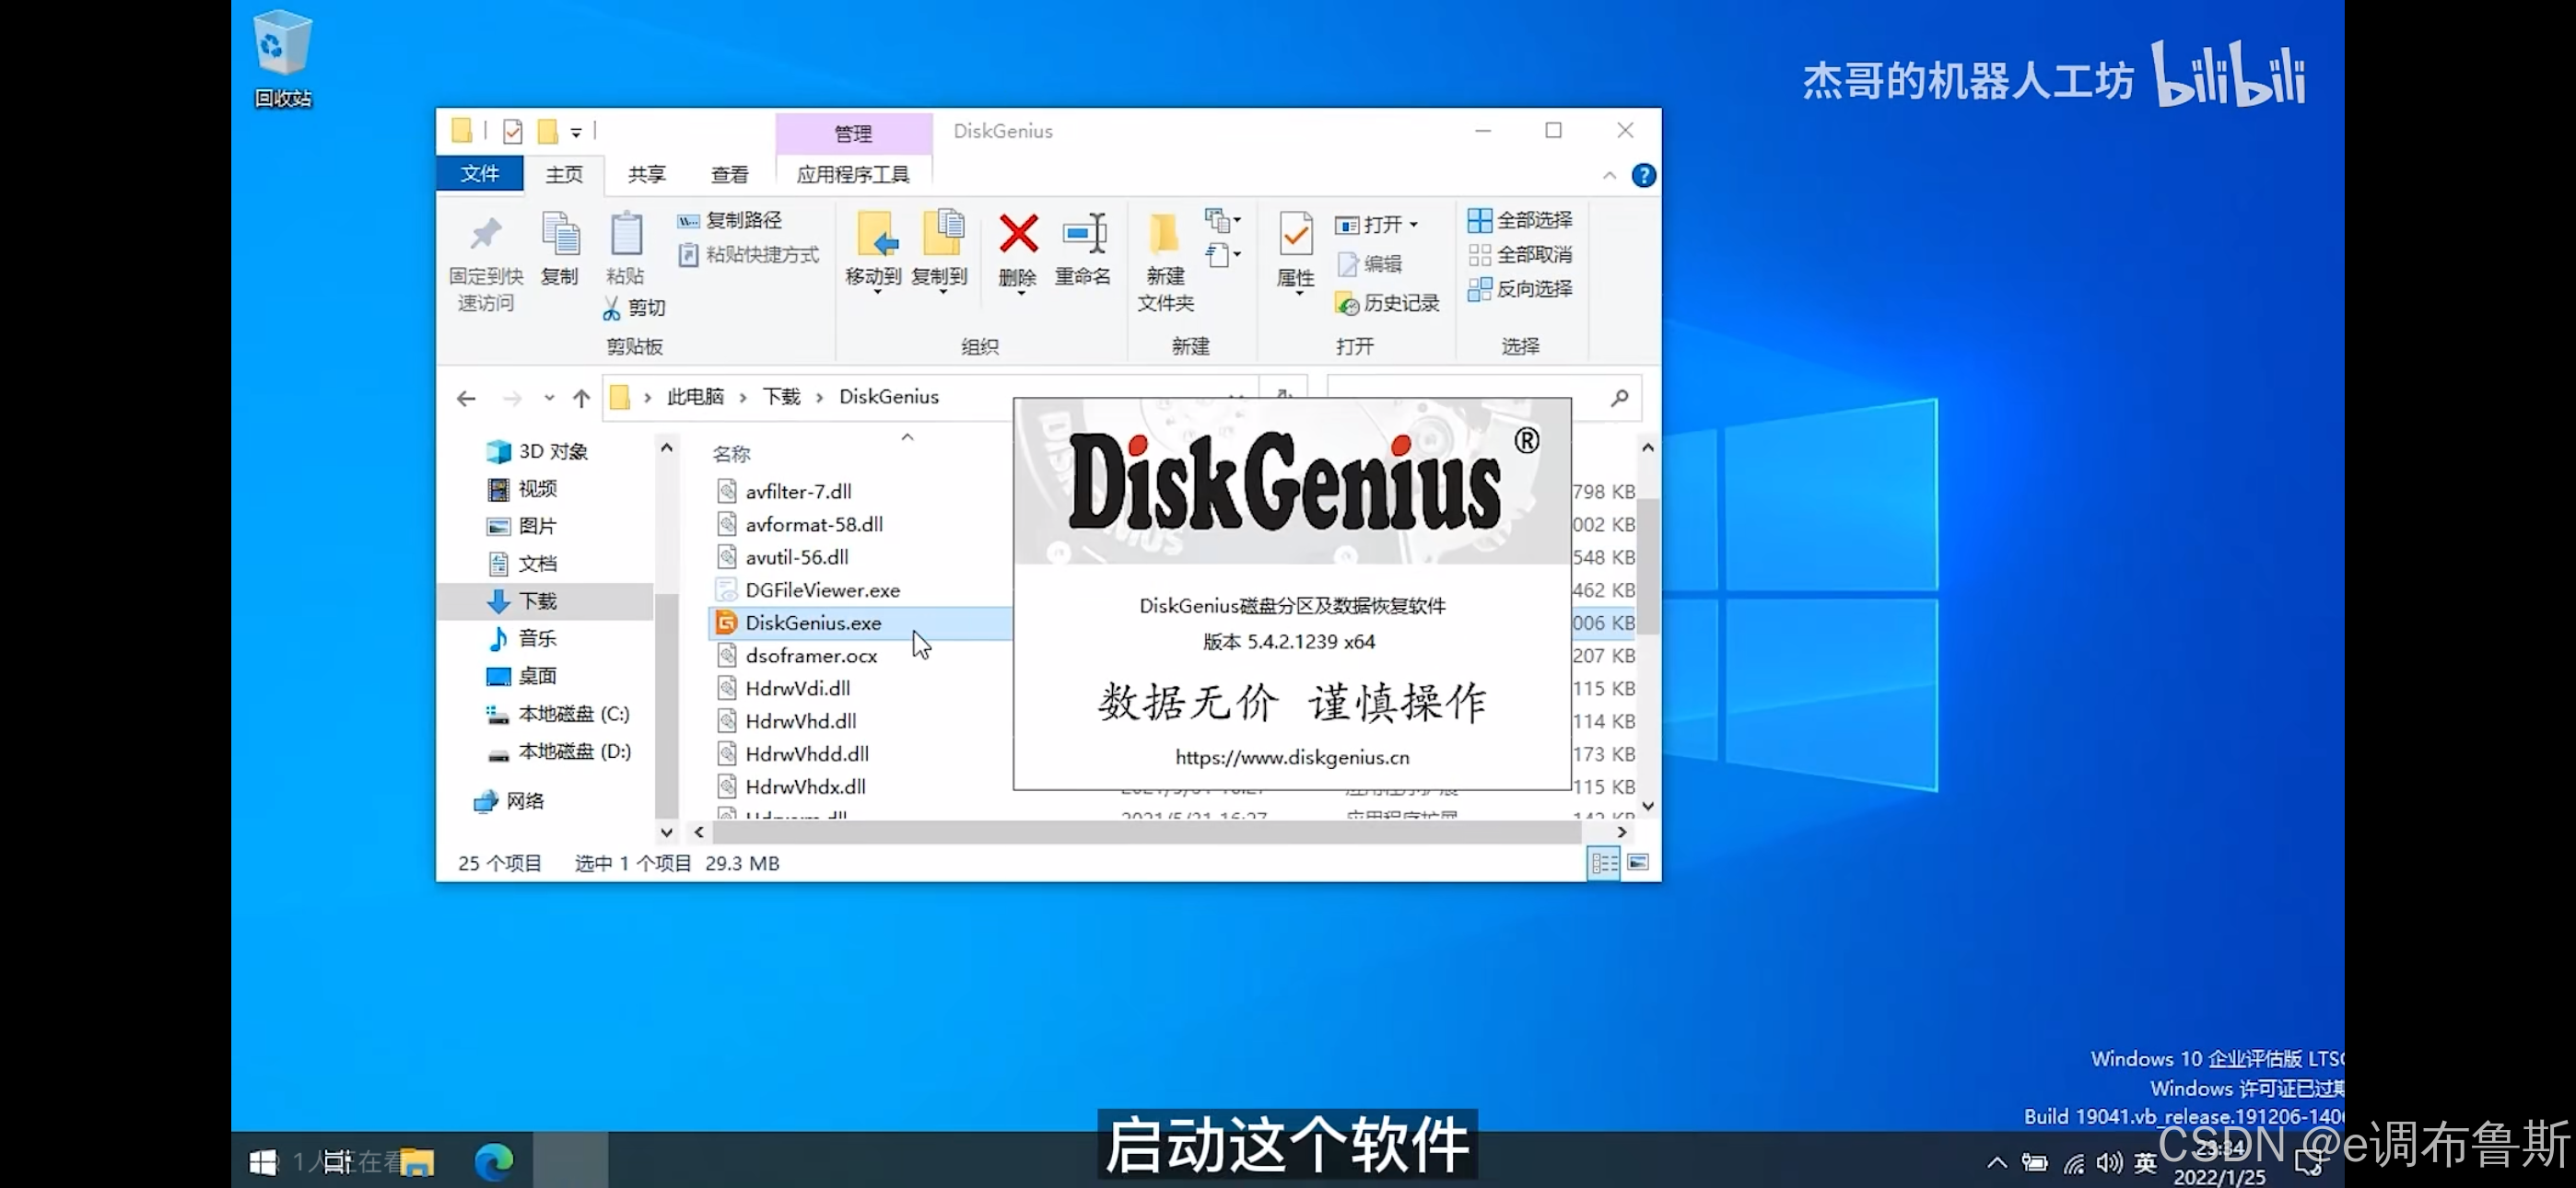
Task: Open the File tab
Action: click(x=480, y=174)
